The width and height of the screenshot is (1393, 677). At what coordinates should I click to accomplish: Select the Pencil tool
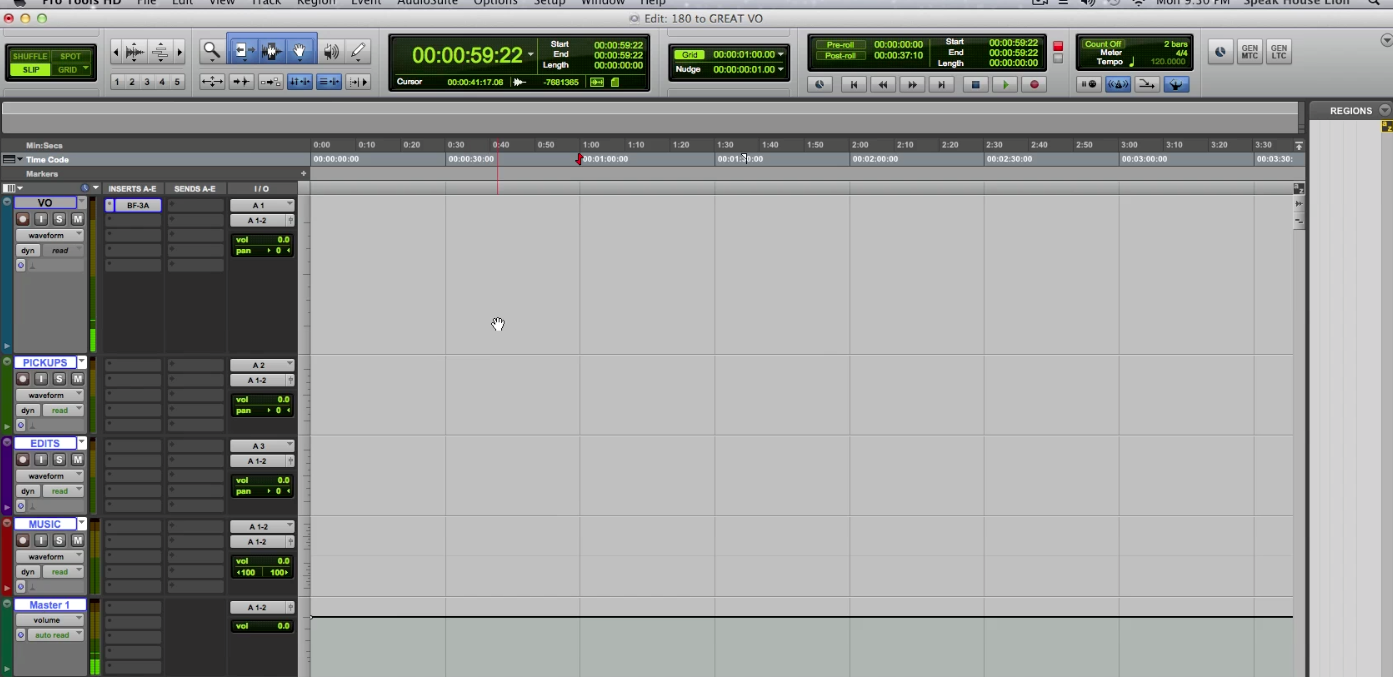pos(358,51)
